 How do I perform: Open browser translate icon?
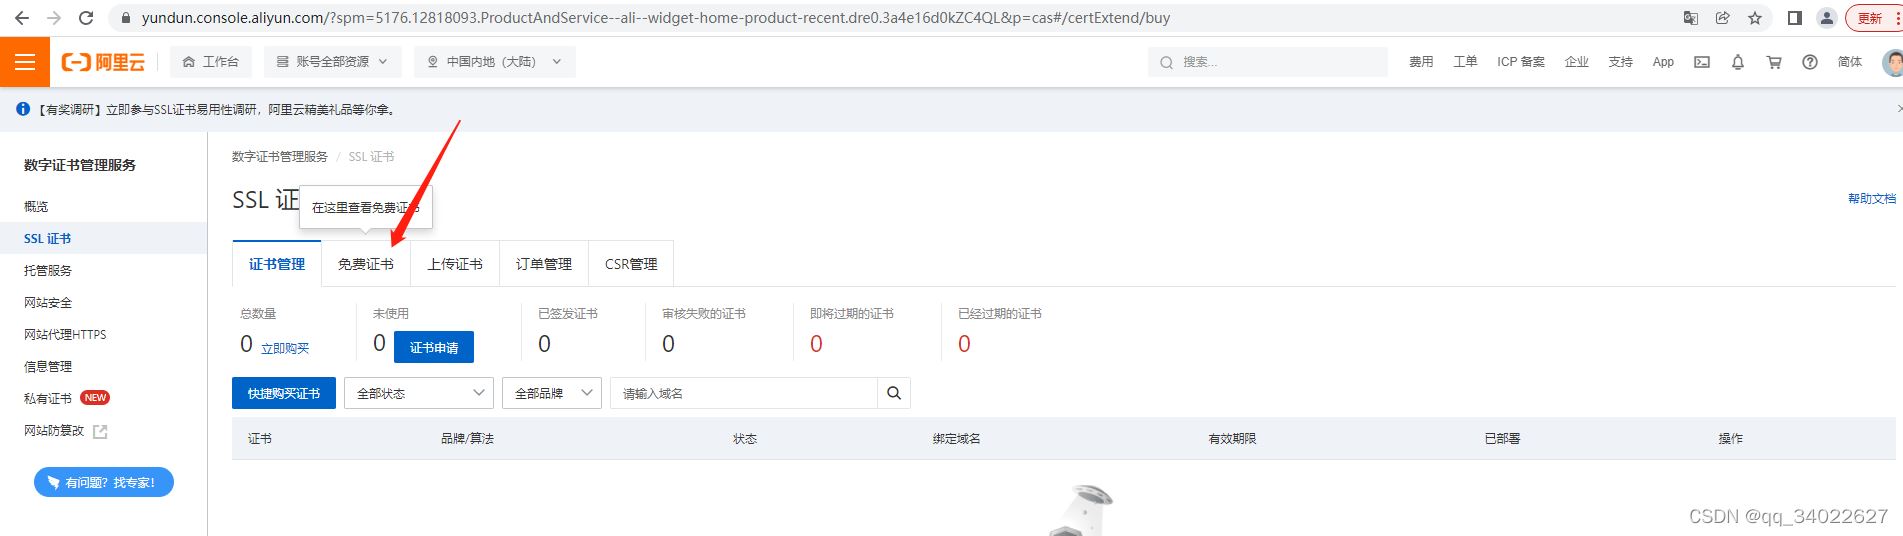pyautogui.click(x=1691, y=18)
